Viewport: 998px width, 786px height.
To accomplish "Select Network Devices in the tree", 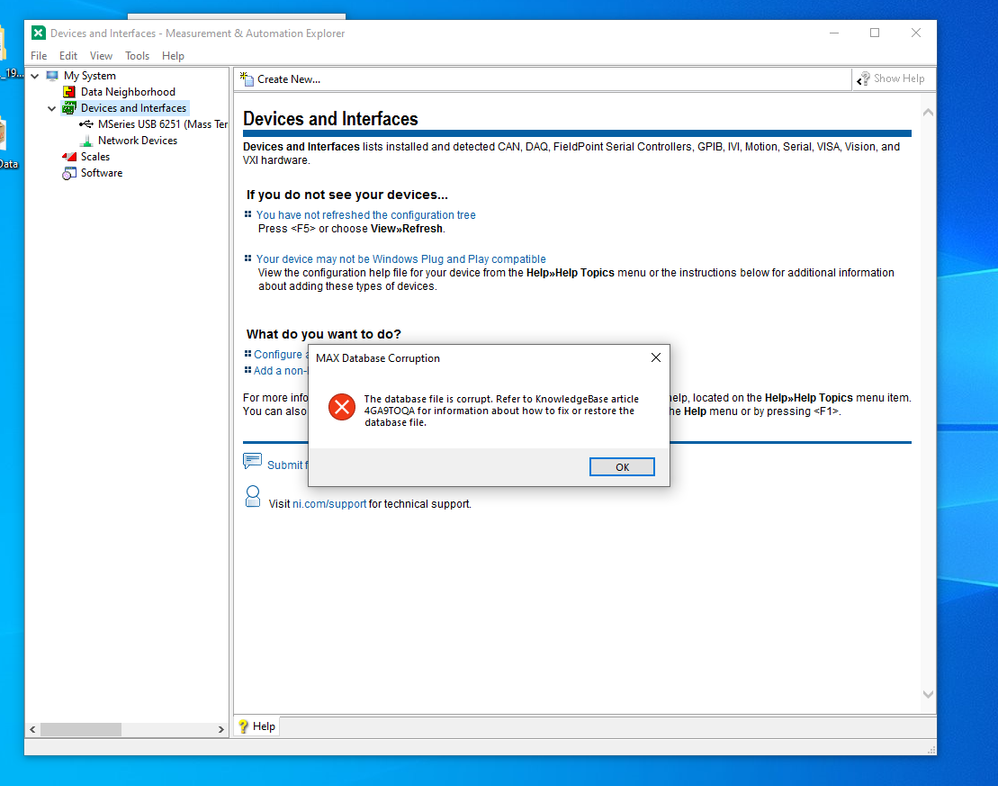I will [x=137, y=141].
